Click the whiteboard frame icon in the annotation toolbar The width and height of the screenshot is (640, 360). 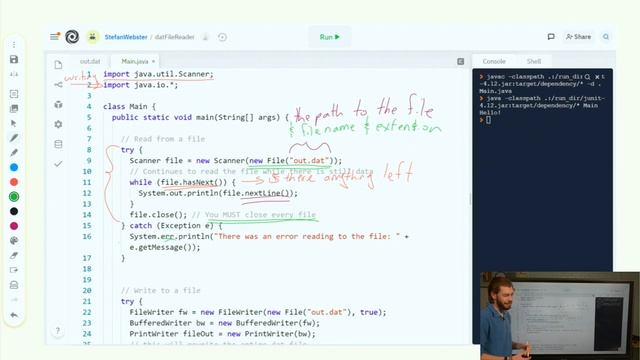[x=14, y=94]
